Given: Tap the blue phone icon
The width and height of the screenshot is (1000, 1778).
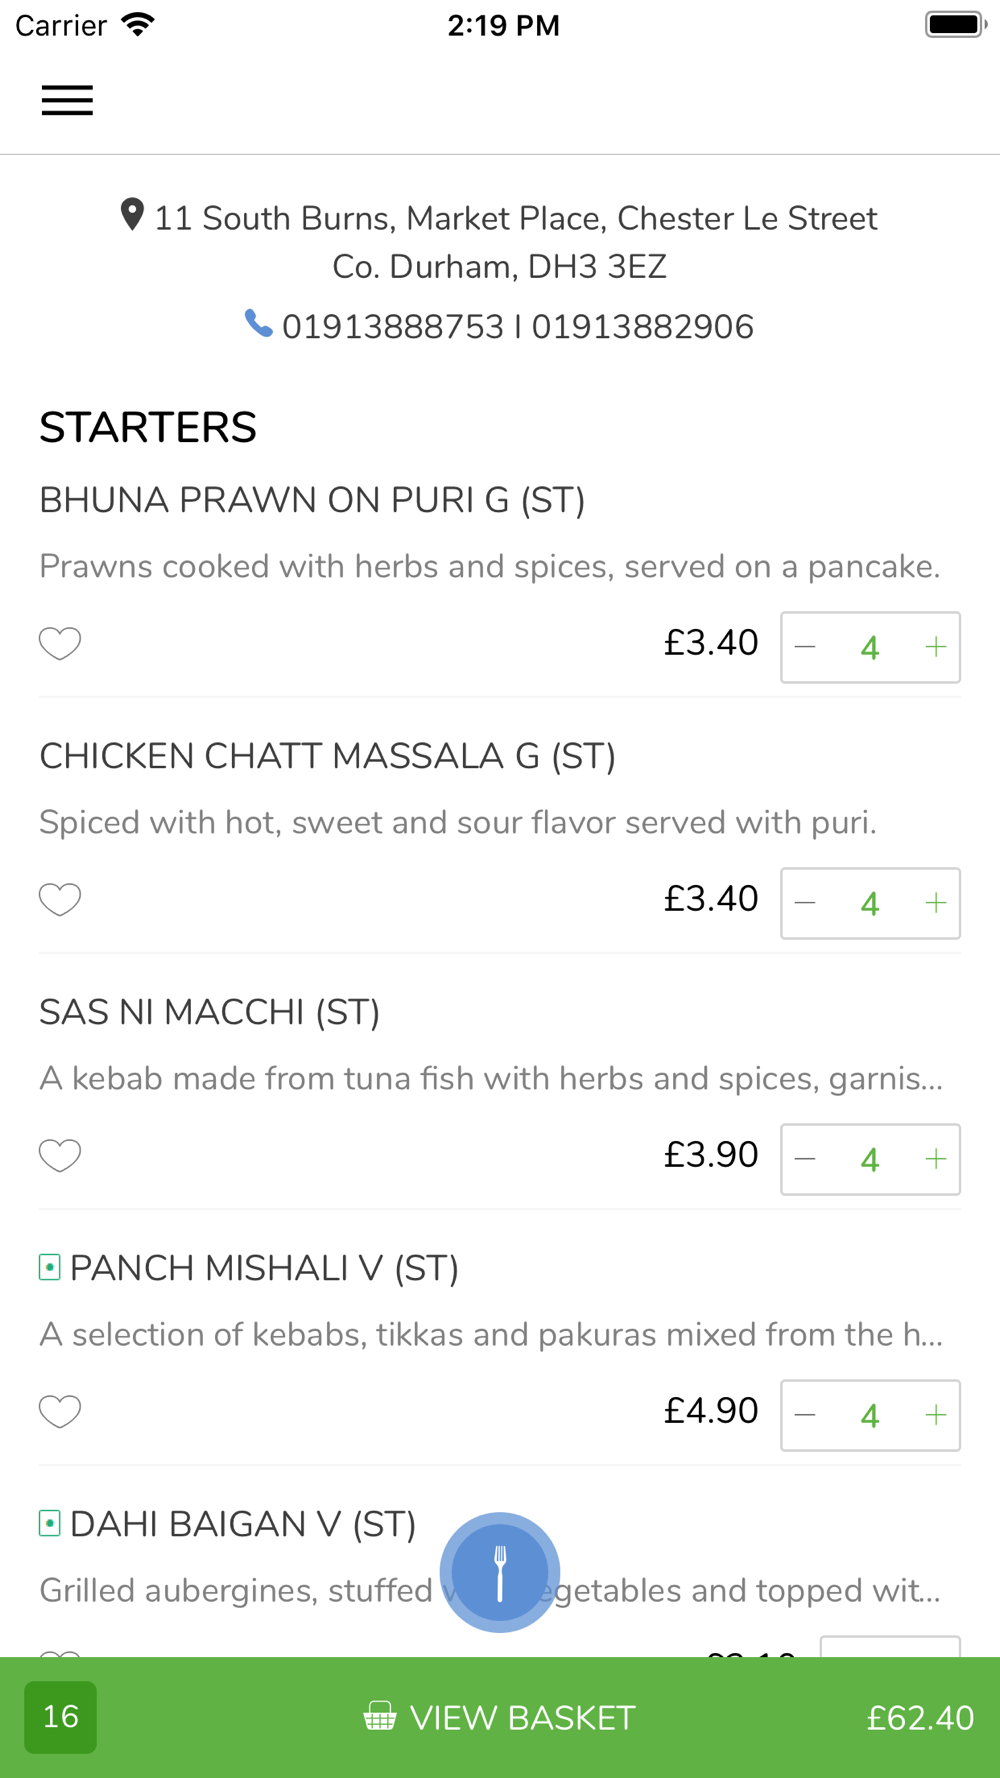Looking at the screenshot, I should tap(259, 324).
